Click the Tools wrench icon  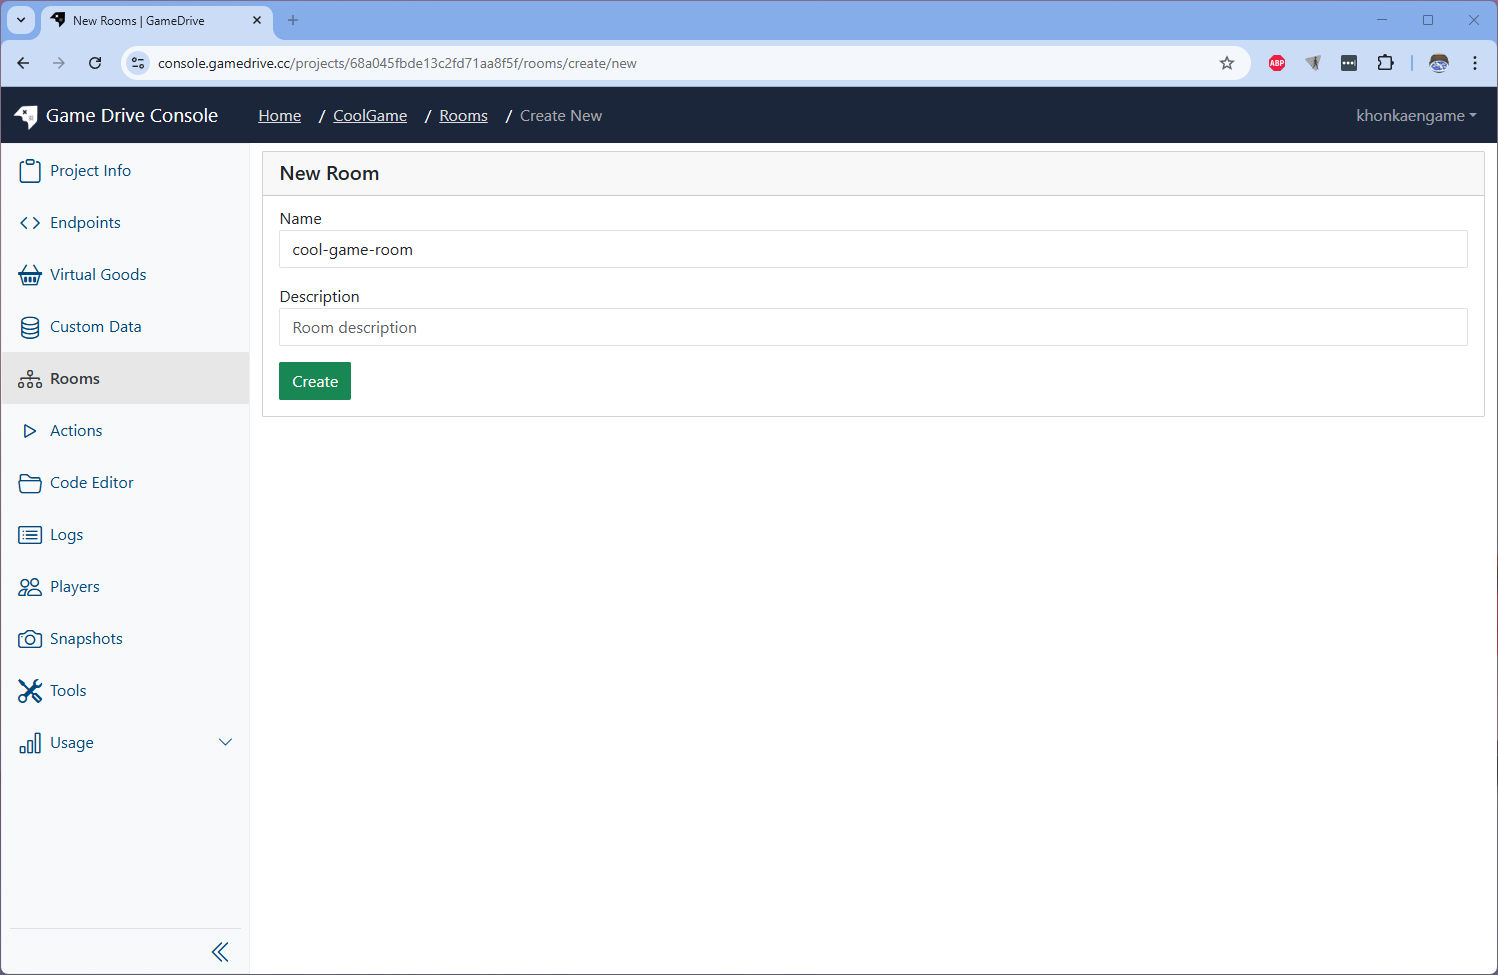tap(30, 691)
